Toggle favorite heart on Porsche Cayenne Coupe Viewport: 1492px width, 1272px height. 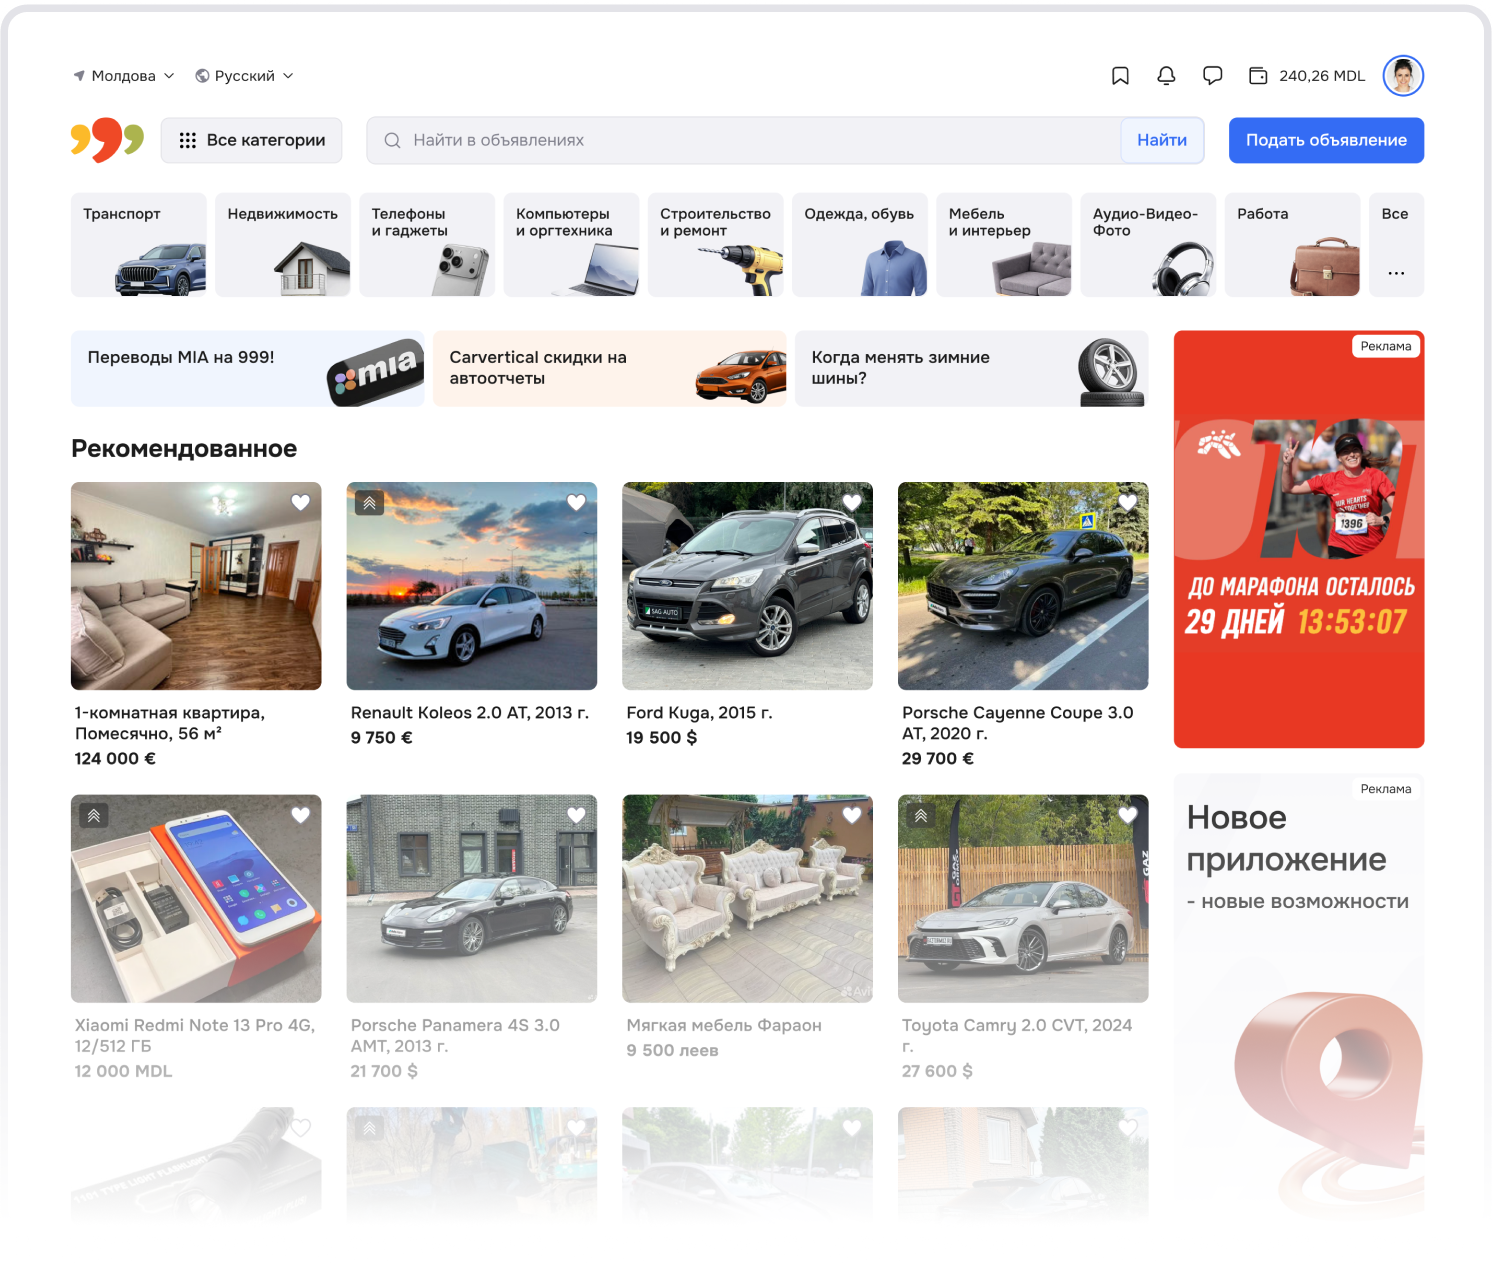(x=1127, y=503)
